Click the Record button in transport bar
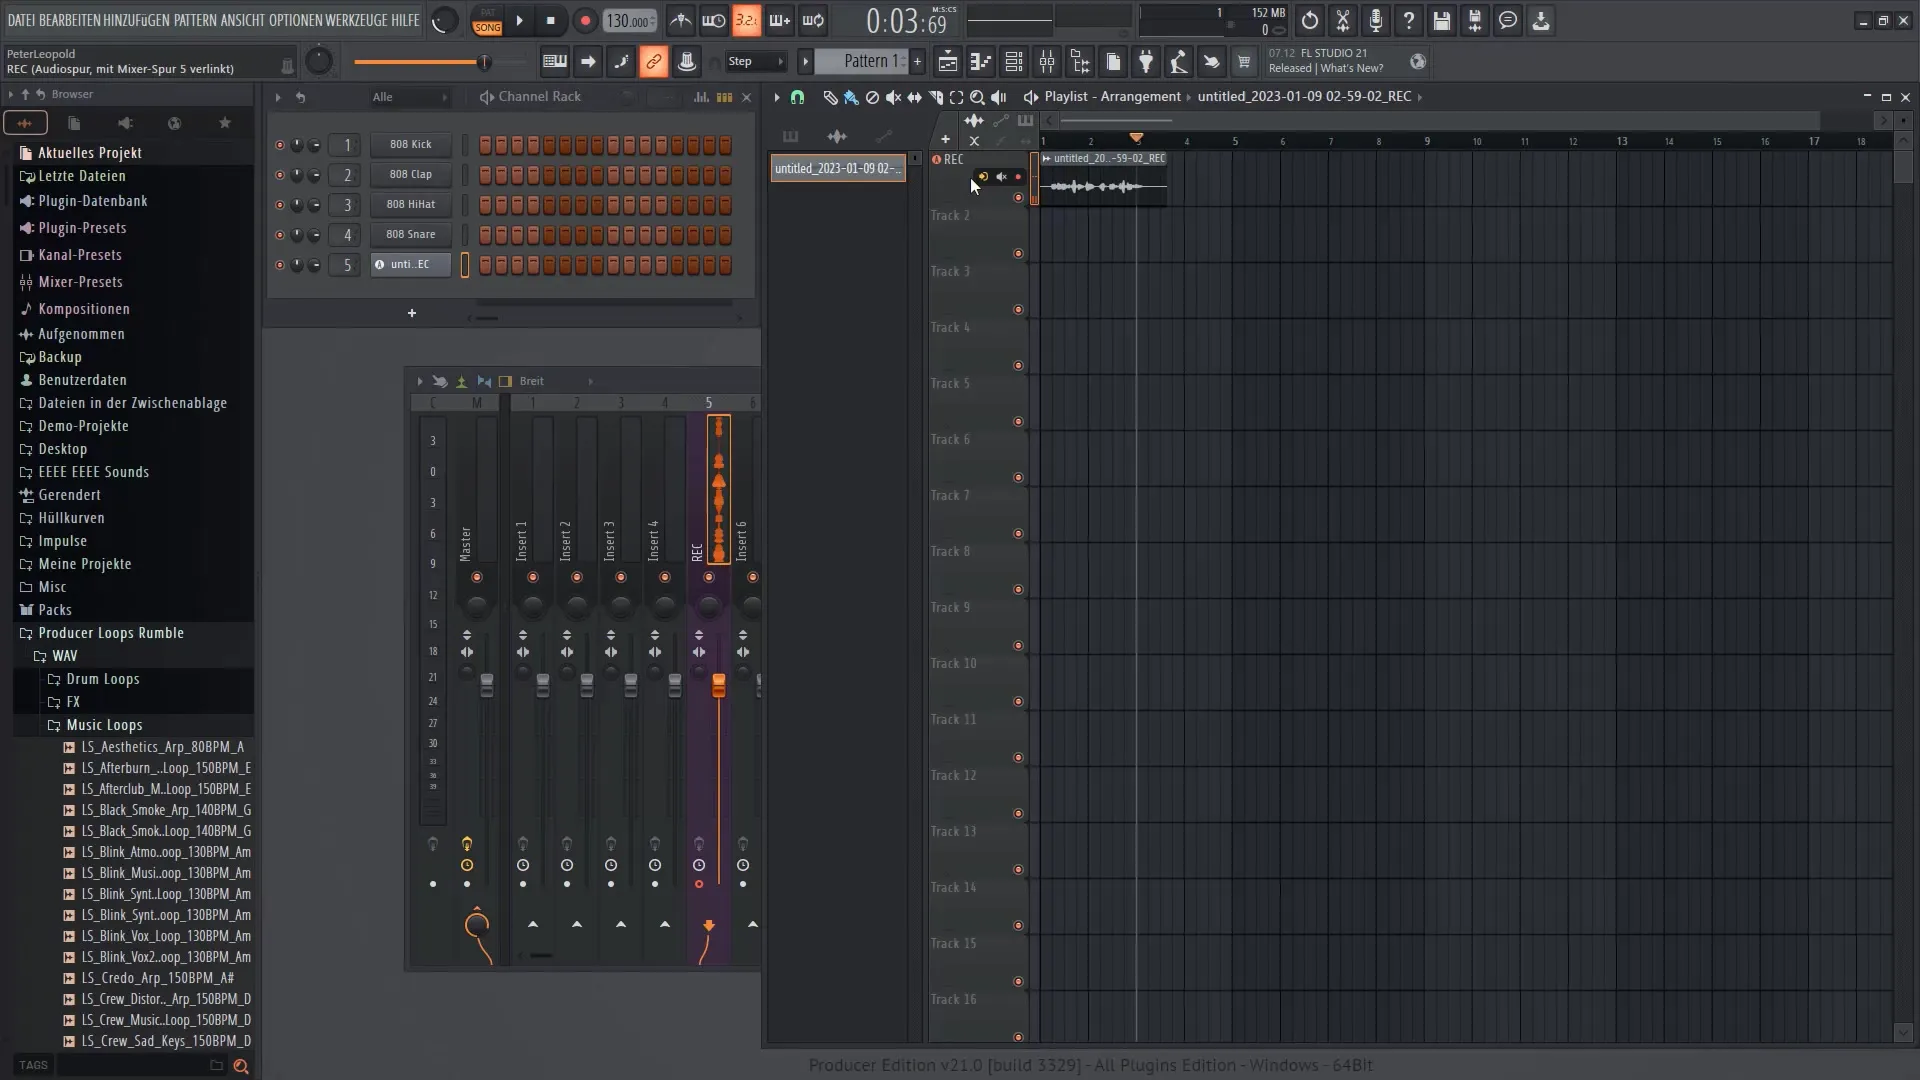The image size is (1920, 1080). pos(584,20)
